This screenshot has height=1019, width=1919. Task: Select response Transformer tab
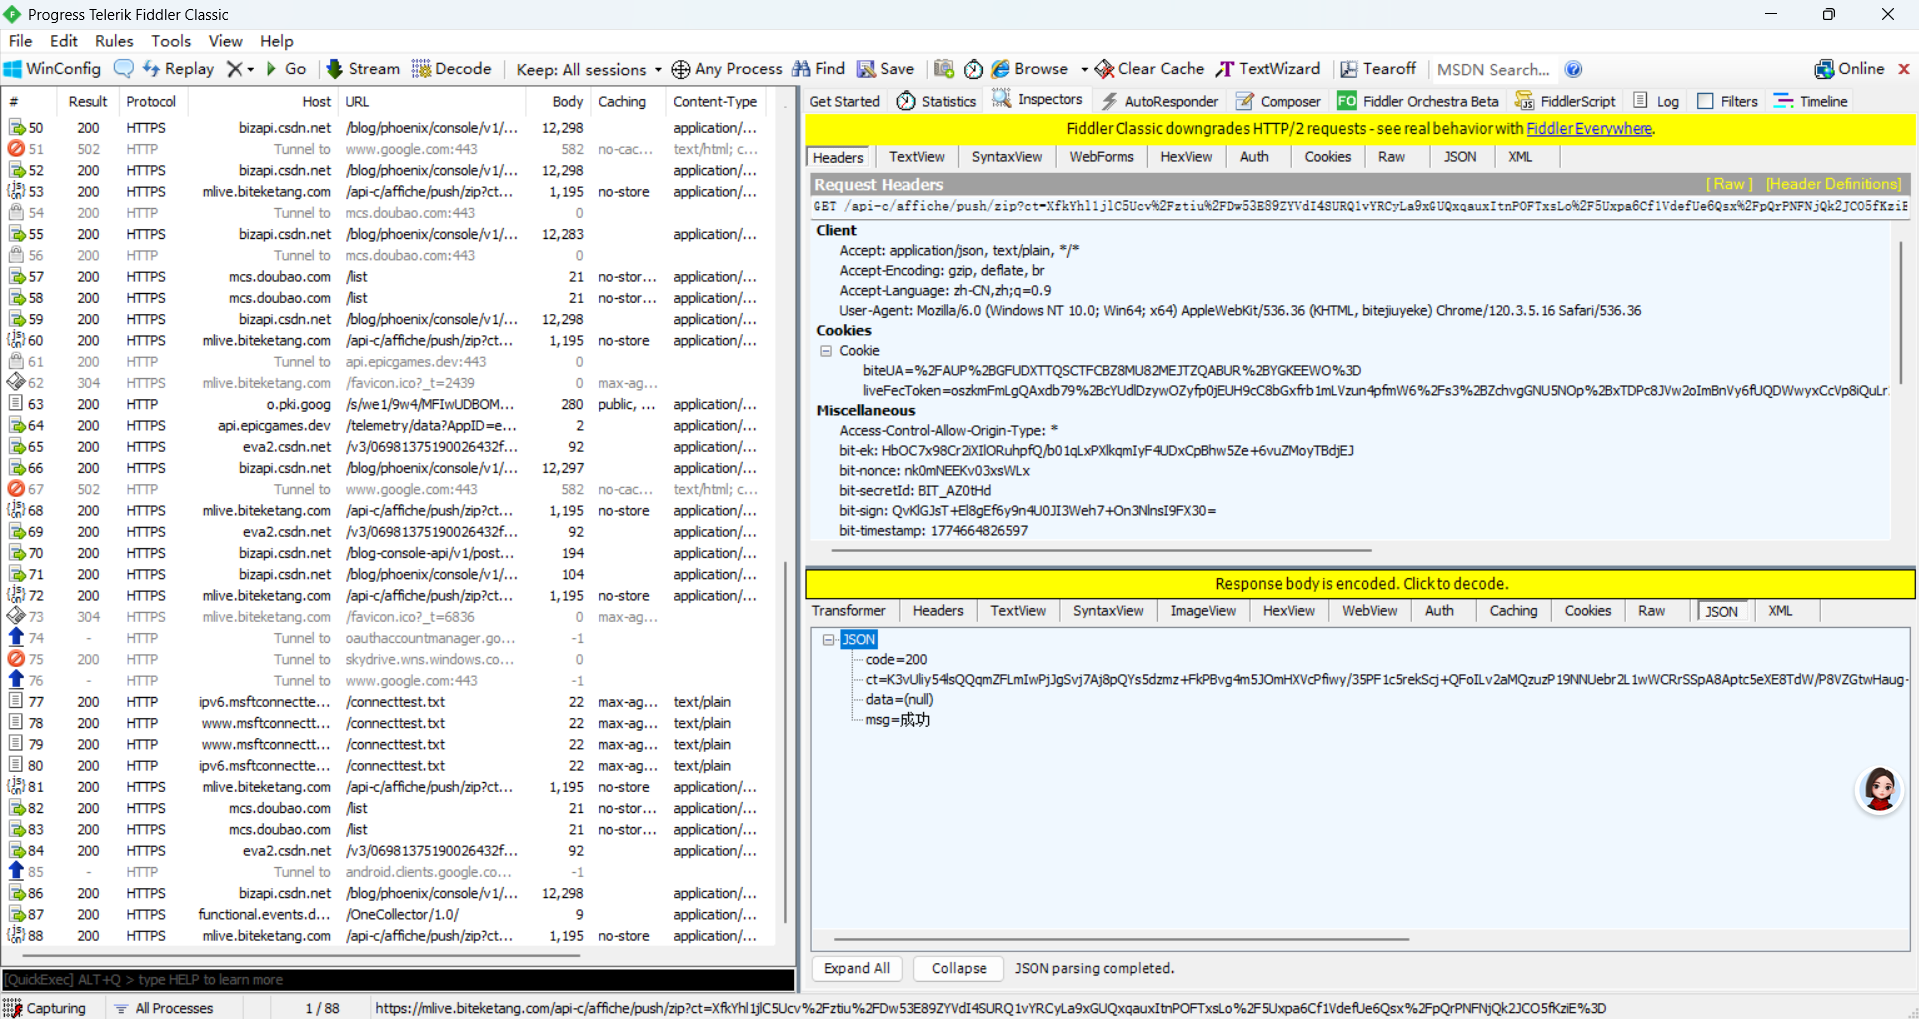(x=848, y=611)
